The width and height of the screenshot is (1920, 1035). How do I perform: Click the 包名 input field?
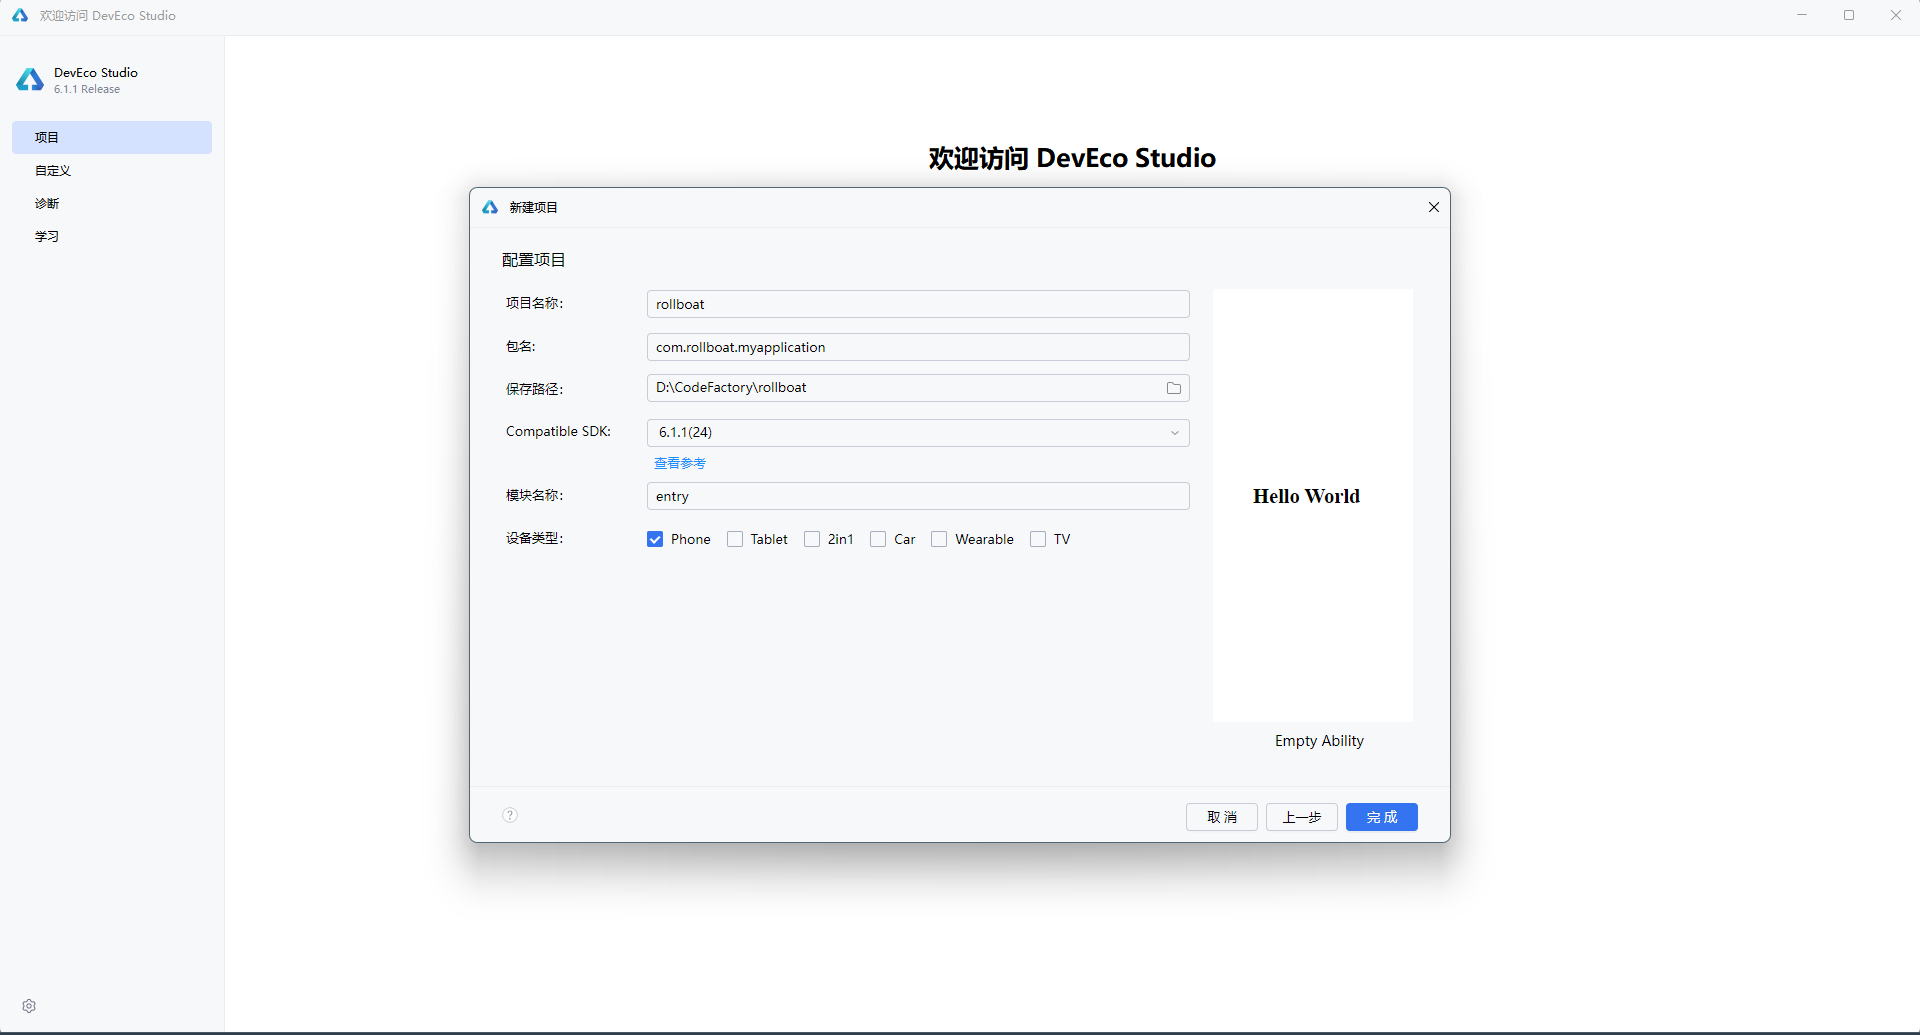point(918,347)
